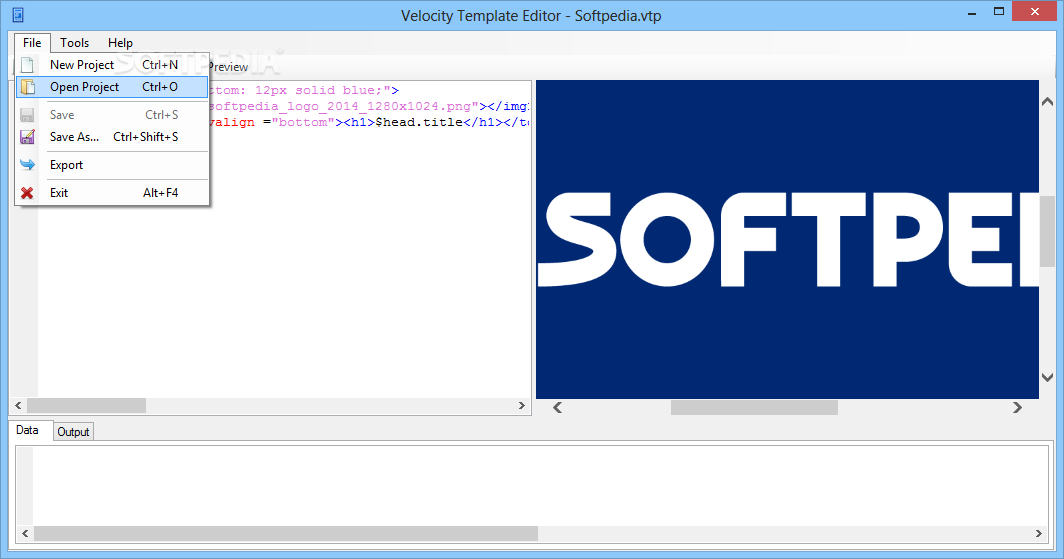Click left arrow of code editor scrollbar
This screenshot has width=1064, height=559.
[x=18, y=406]
